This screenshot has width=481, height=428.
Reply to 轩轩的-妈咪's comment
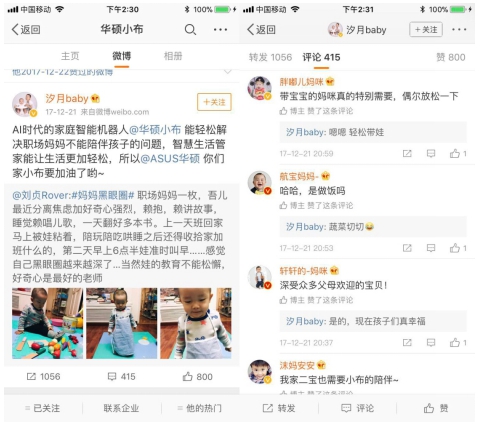point(431,342)
